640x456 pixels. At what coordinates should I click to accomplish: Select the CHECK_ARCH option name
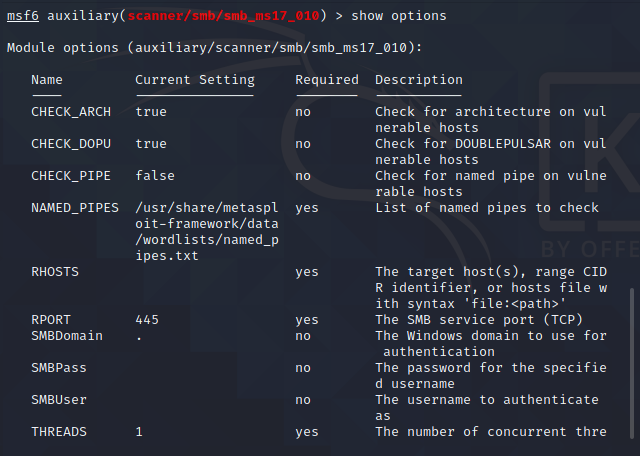click(71, 112)
